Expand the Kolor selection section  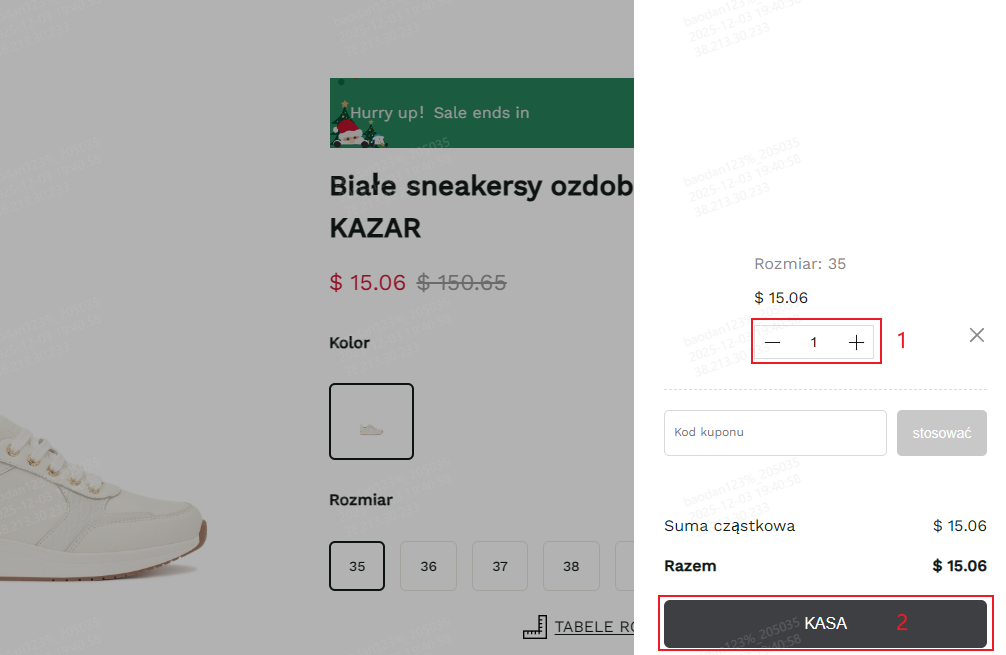click(349, 343)
